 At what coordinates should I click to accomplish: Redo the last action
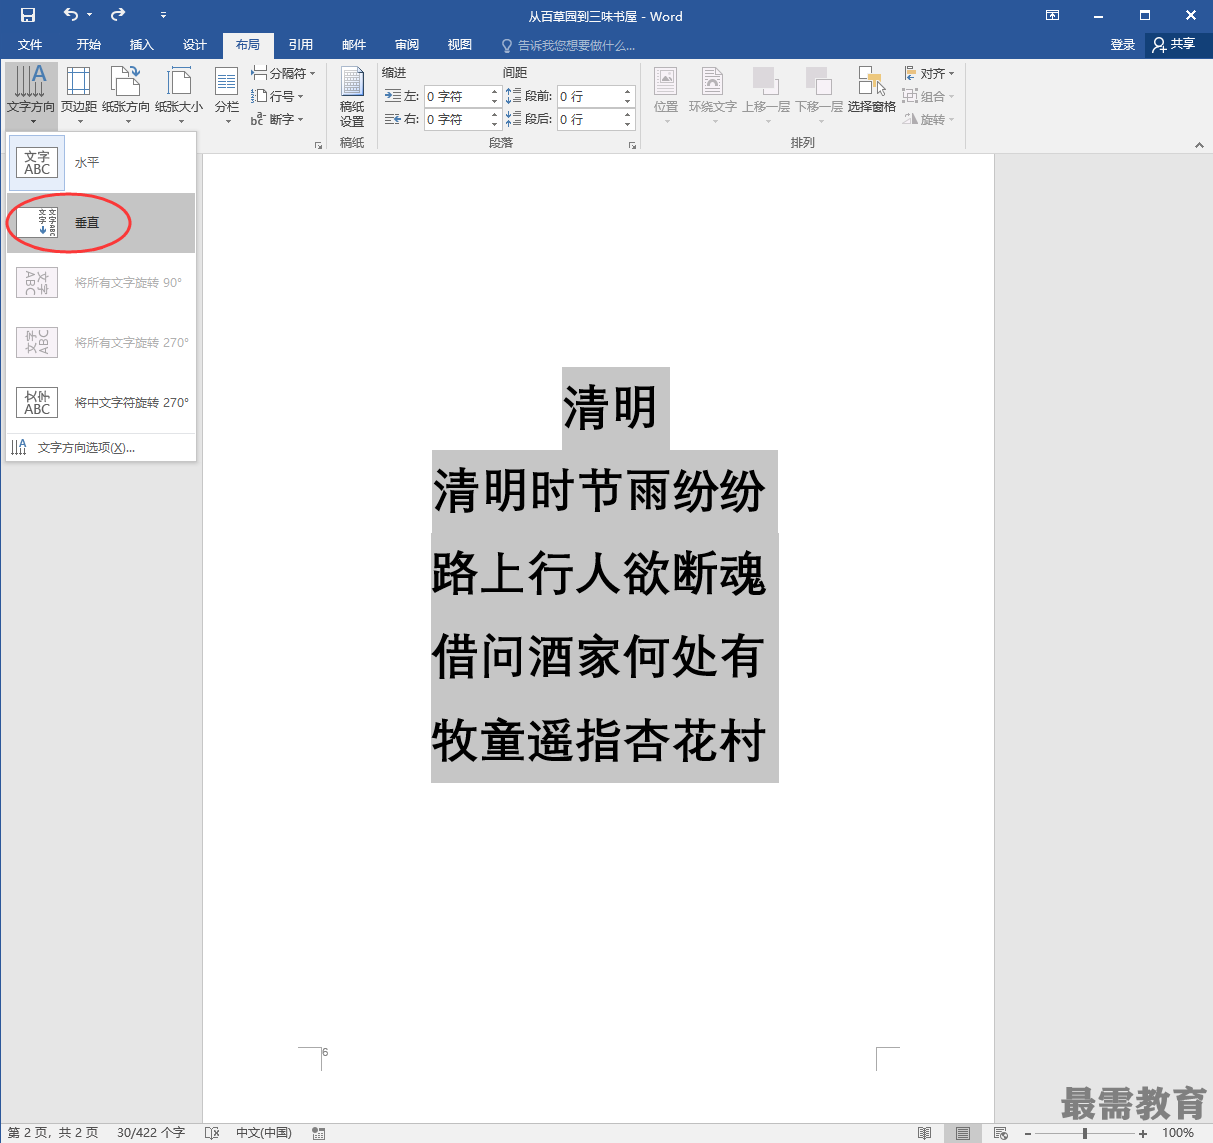click(118, 15)
